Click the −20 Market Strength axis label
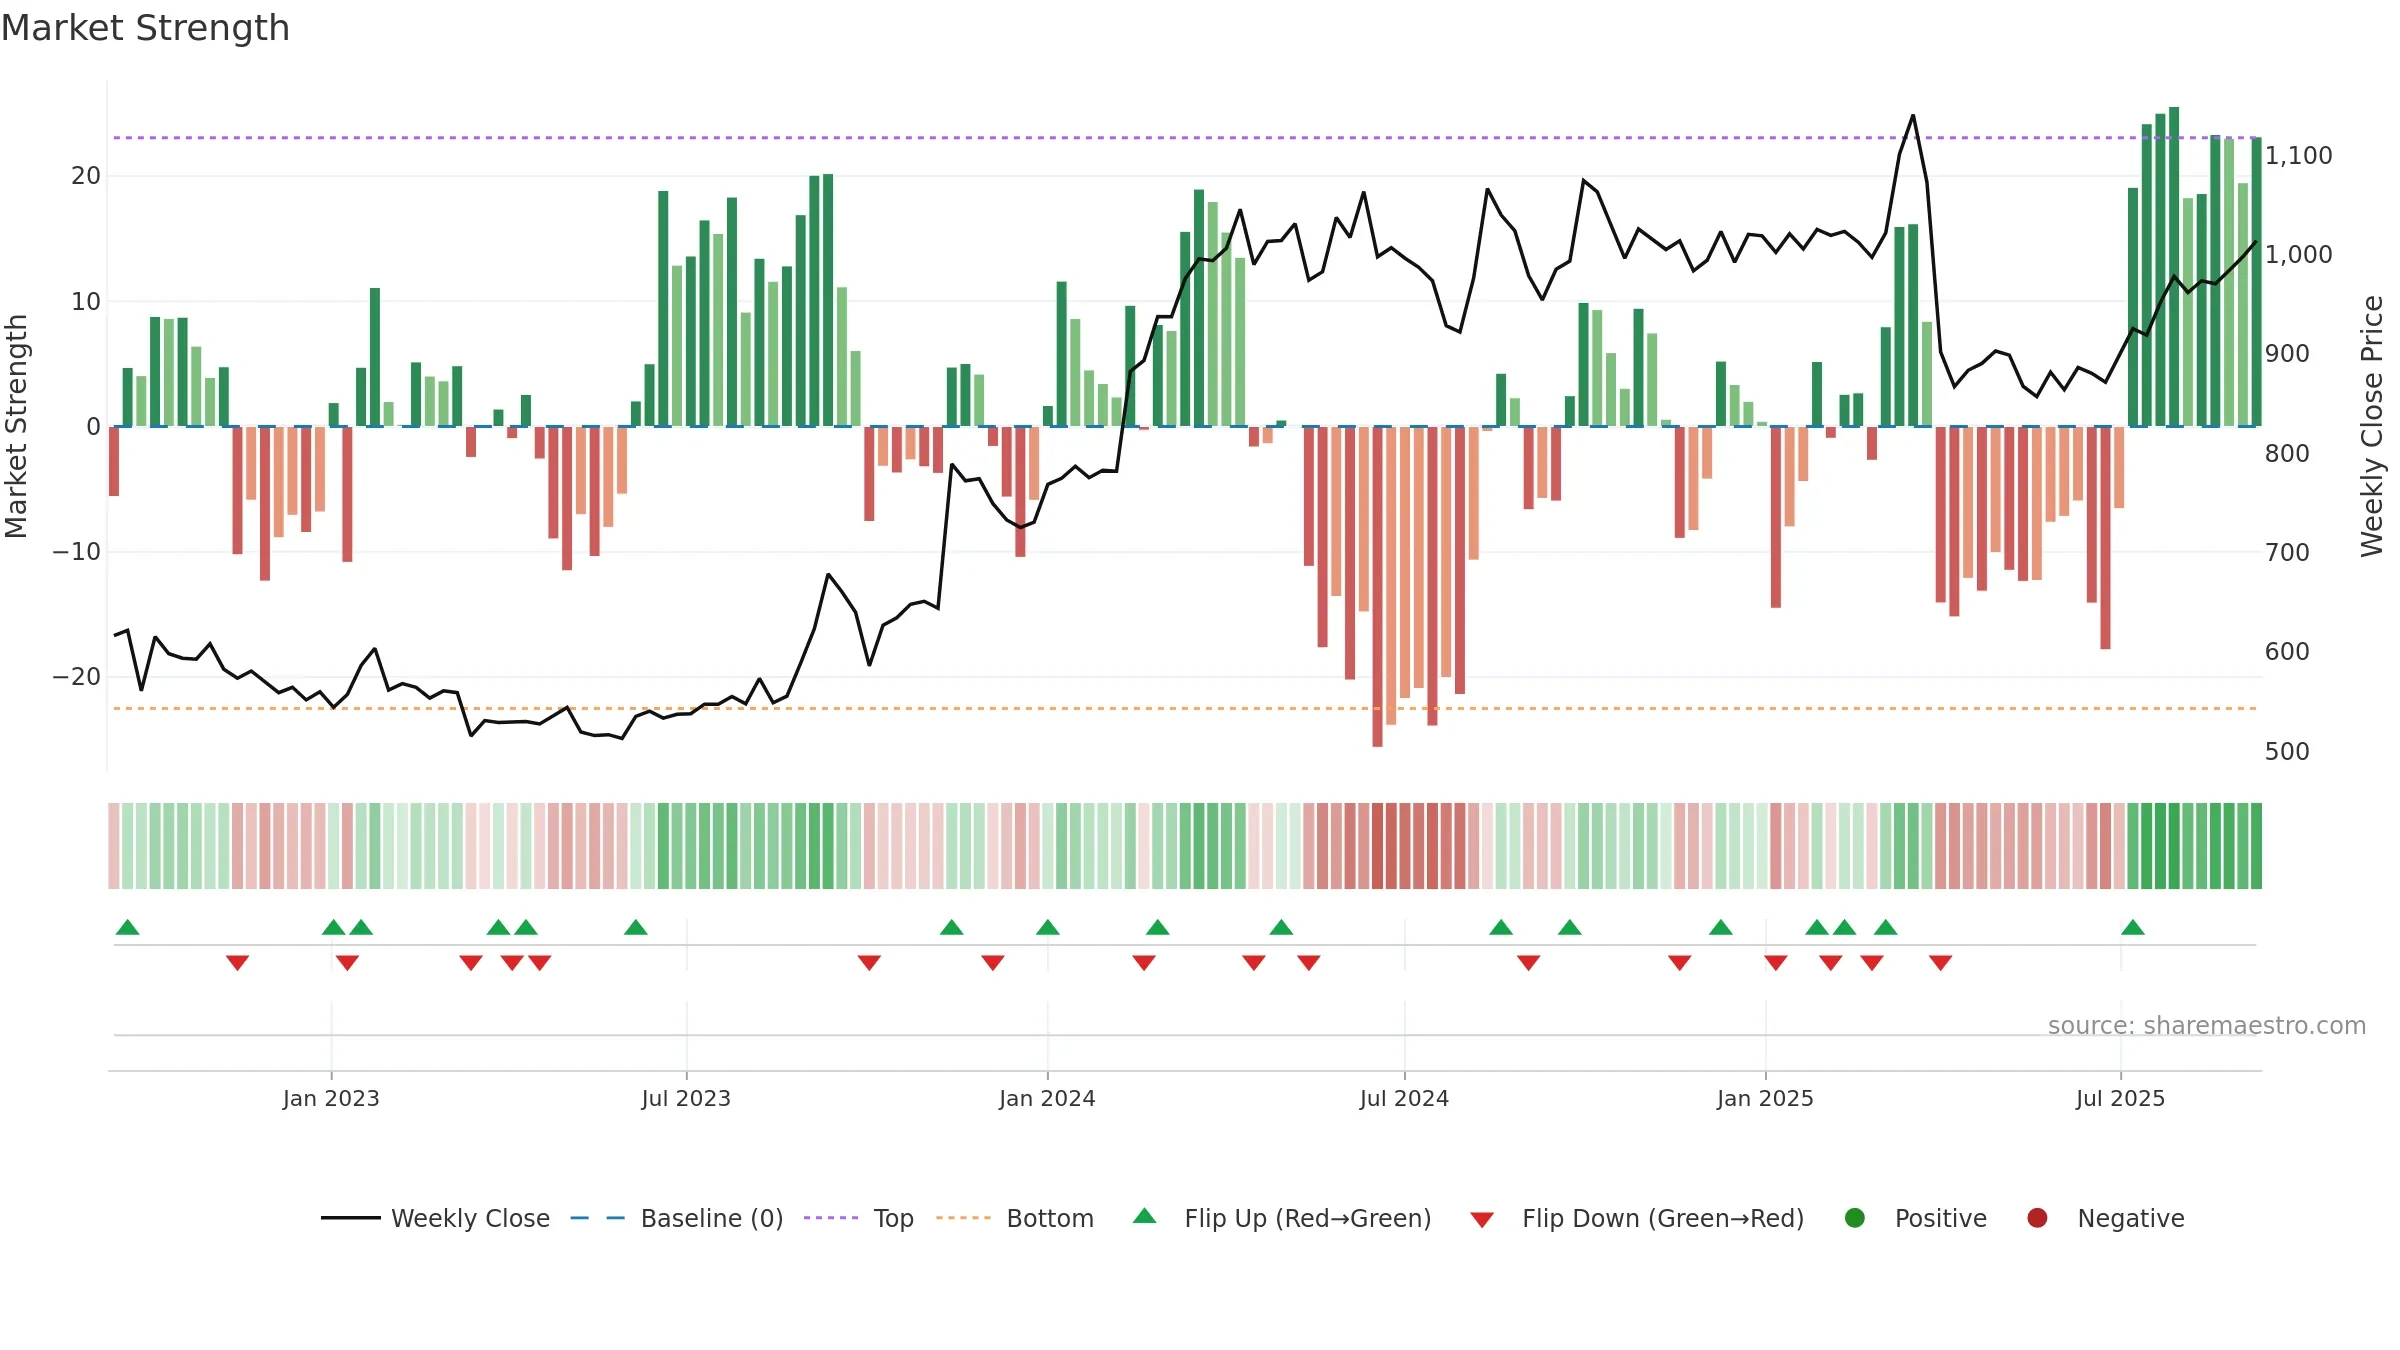The image size is (2400, 1350). coord(76,677)
